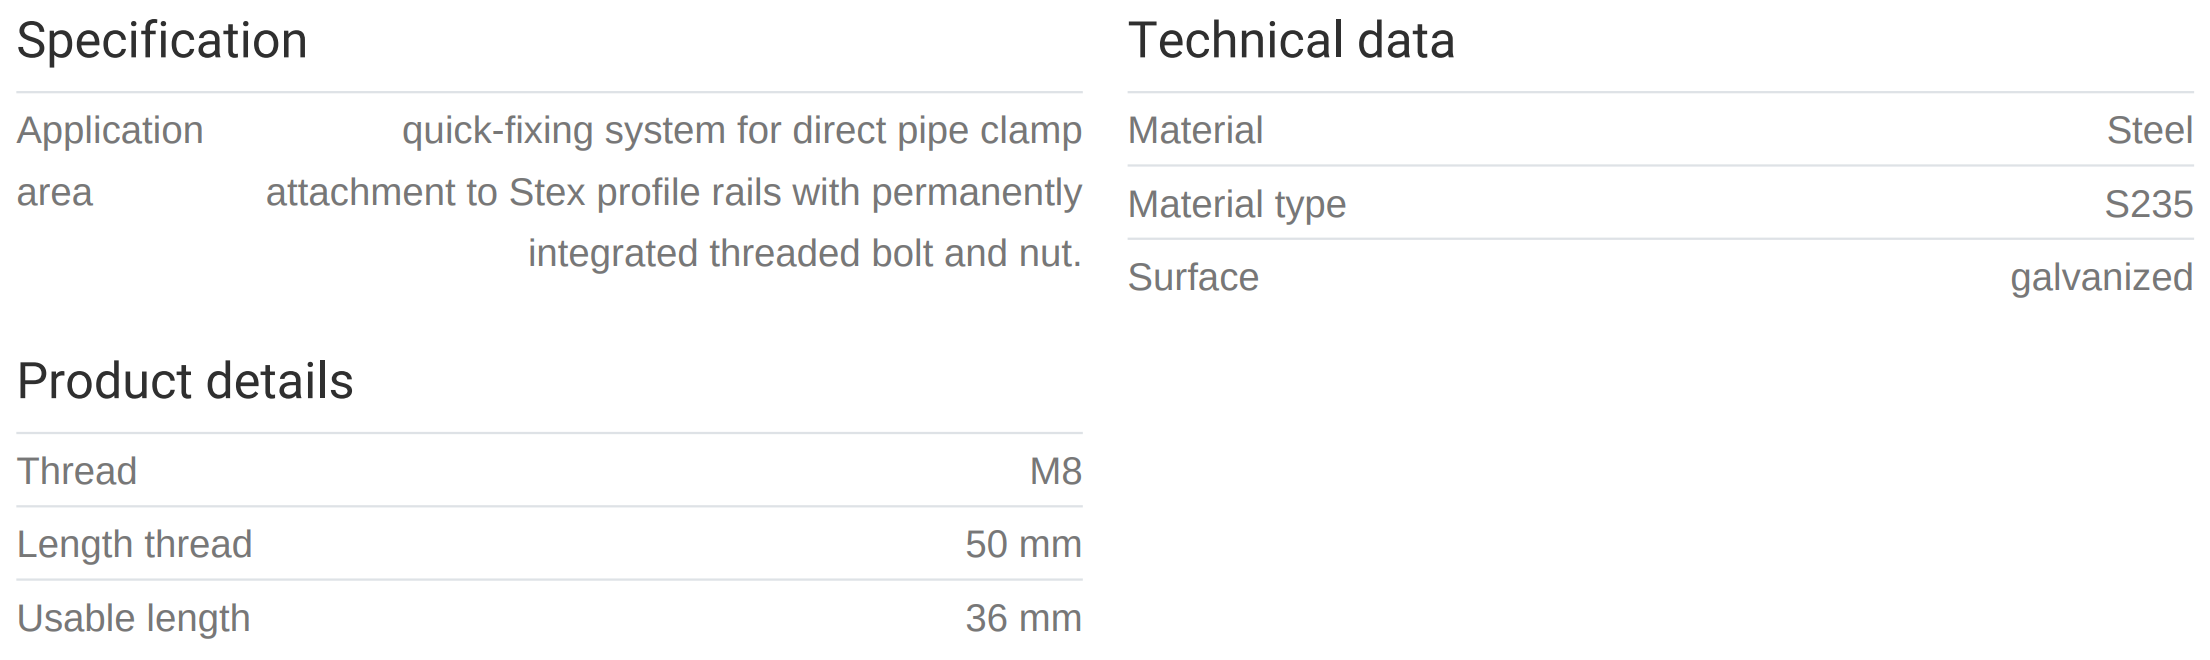The image size is (2210, 660).
Task: Click the S235 material type value
Action: point(2148,205)
